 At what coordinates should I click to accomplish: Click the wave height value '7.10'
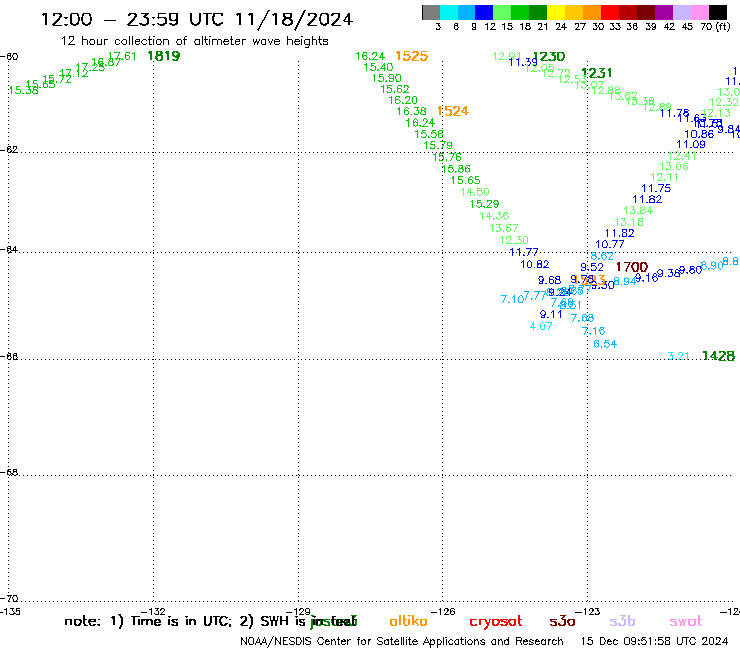(512, 299)
